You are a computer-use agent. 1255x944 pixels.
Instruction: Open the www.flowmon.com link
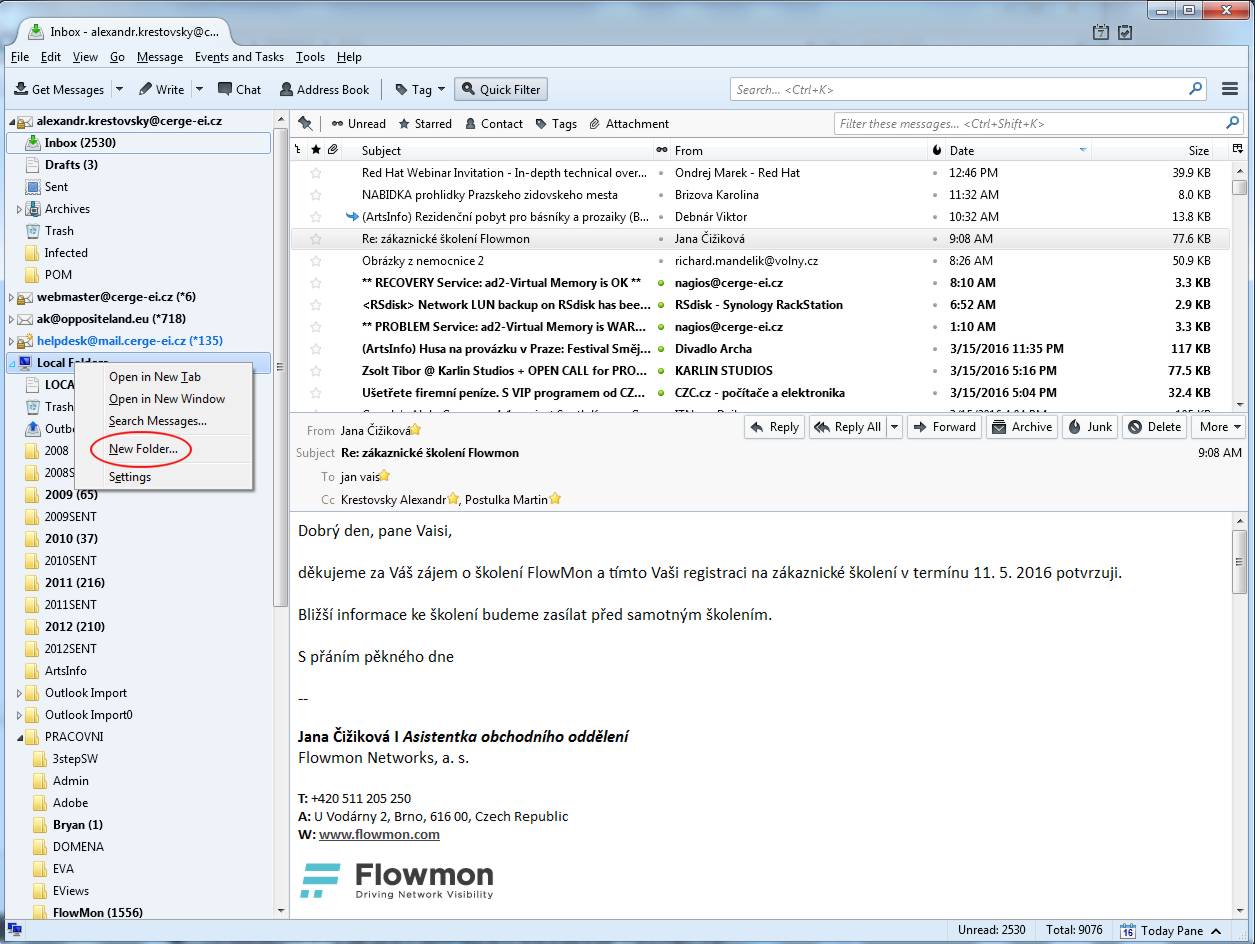click(x=379, y=834)
